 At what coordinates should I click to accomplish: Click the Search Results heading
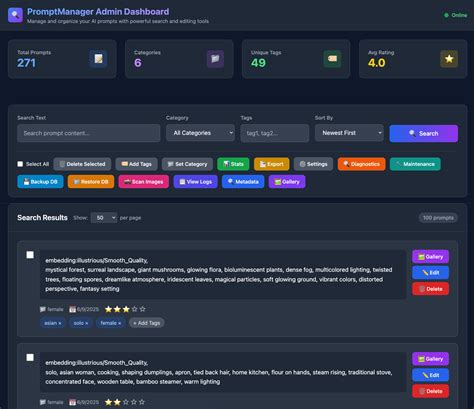coord(42,218)
